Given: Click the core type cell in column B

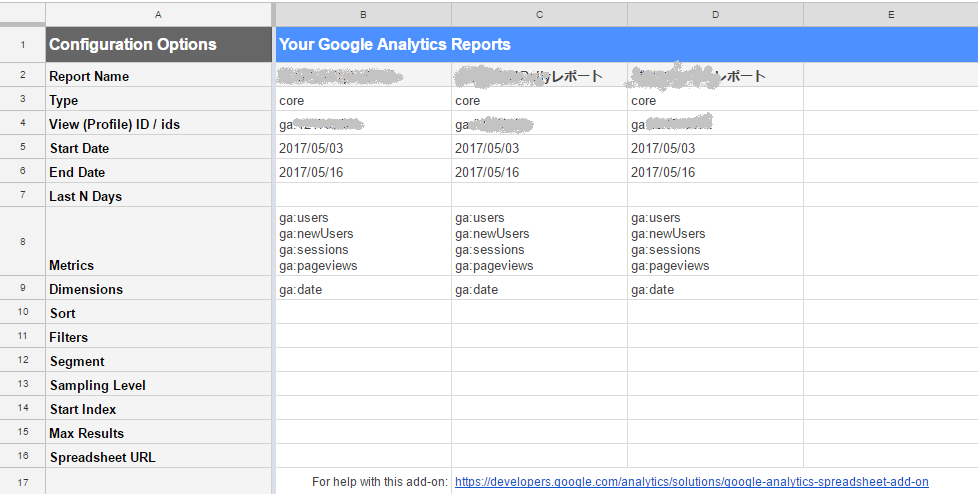Looking at the screenshot, I should pos(363,100).
